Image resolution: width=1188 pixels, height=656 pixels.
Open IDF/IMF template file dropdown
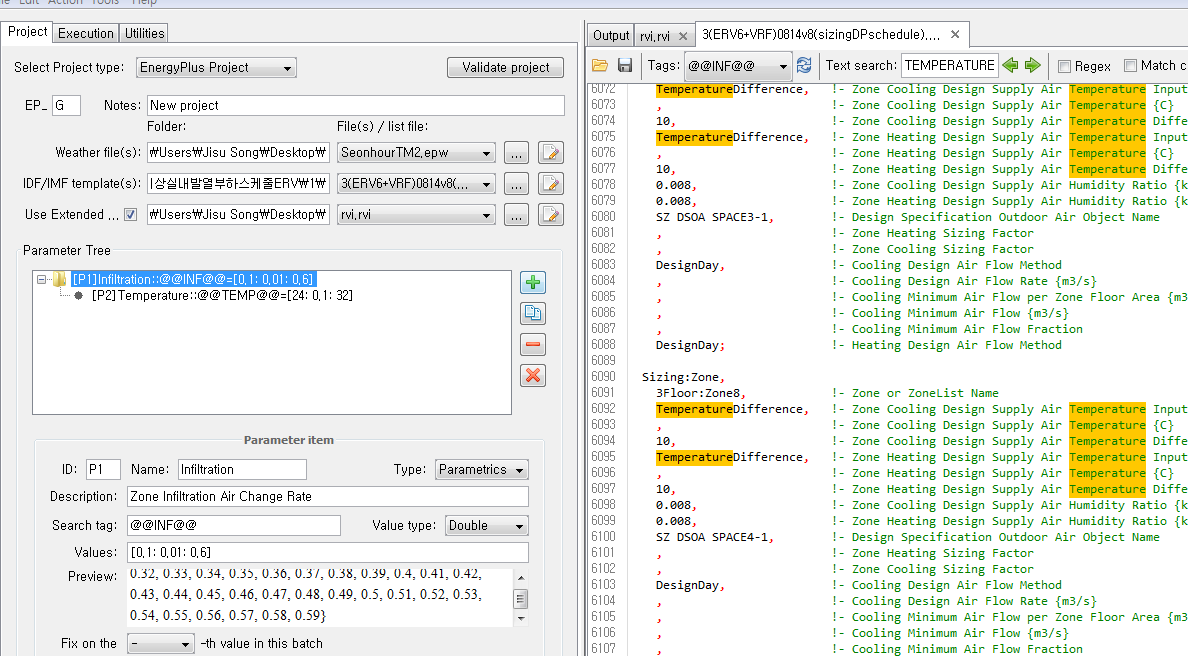[x=416, y=183]
